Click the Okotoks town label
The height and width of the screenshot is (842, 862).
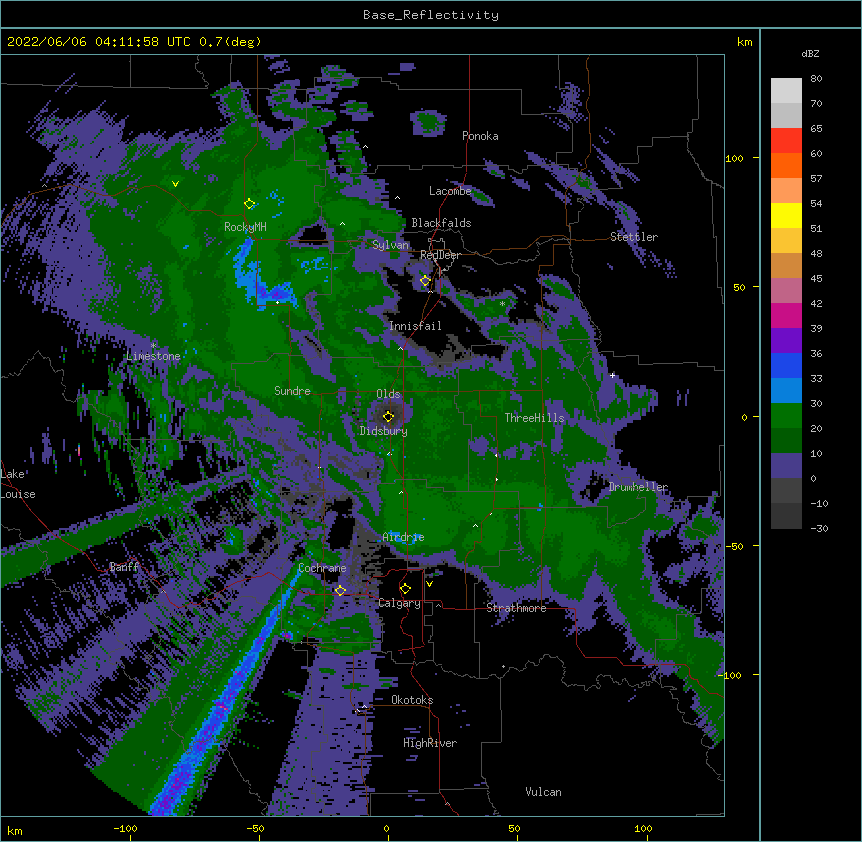pyautogui.click(x=412, y=700)
